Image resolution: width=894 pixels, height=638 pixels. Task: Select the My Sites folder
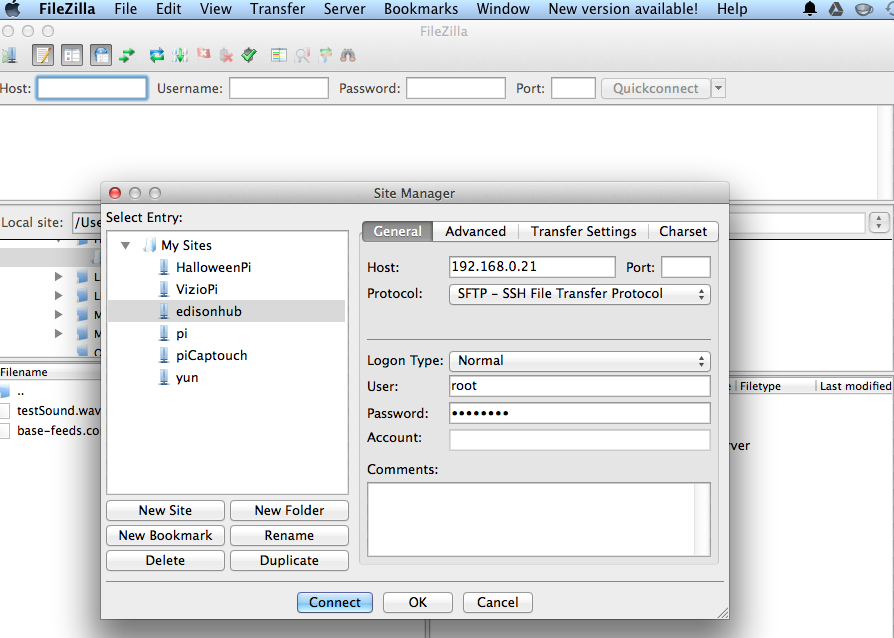(186, 246)
